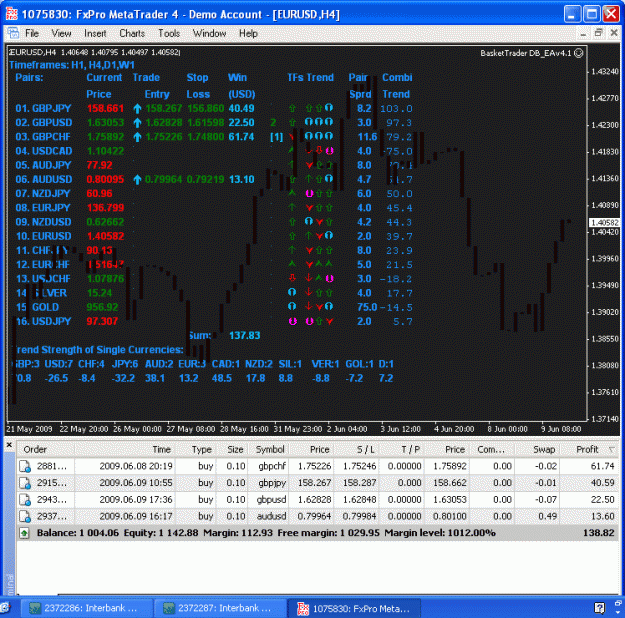The height and width of the screenshot is (618, 625).
Task: Click the 06. AUDUSD pair label
Action: [44, 179]
